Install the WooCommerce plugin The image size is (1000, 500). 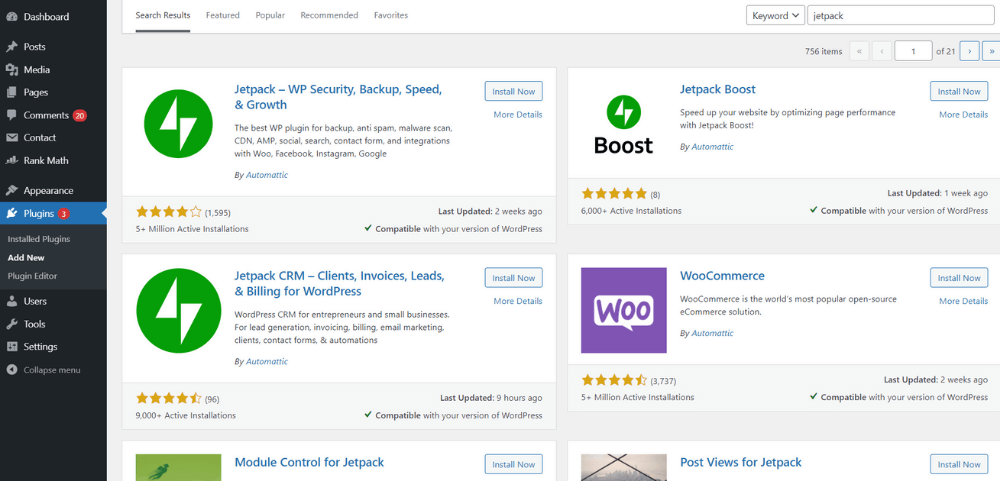(x=958, y=278)
